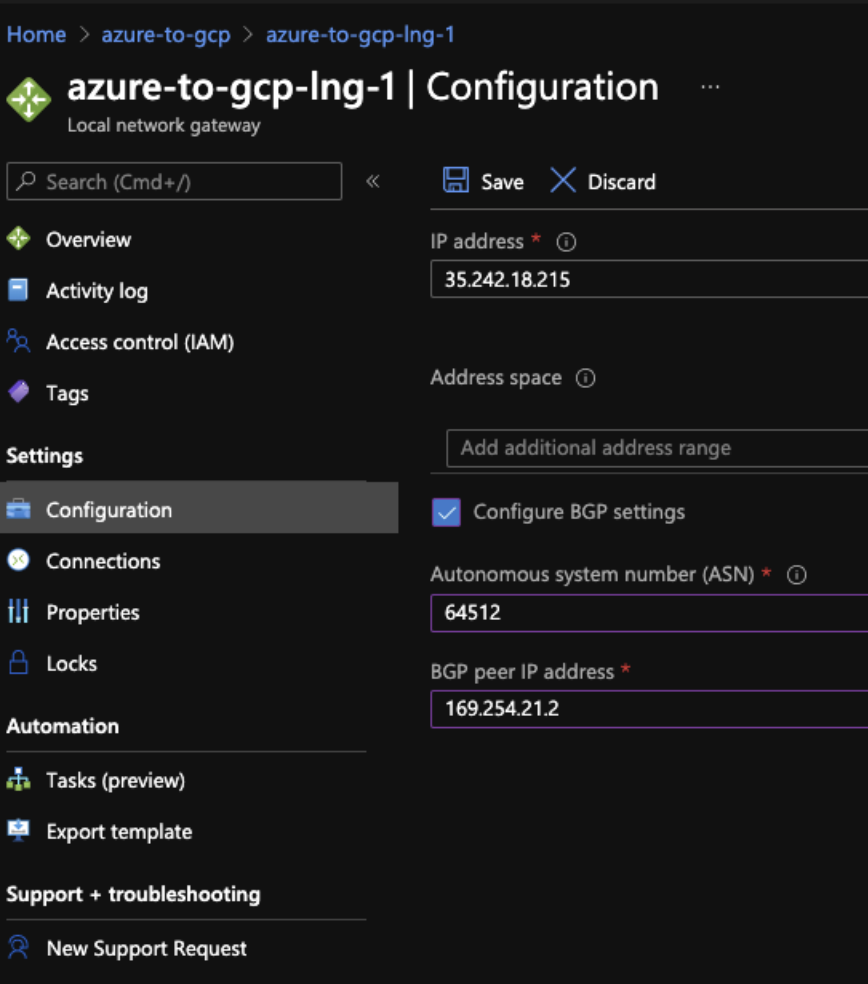Click the Export template icon
The width and height of the screenshot is (868, 984).
pyautogui.click(x=19, y=830)
